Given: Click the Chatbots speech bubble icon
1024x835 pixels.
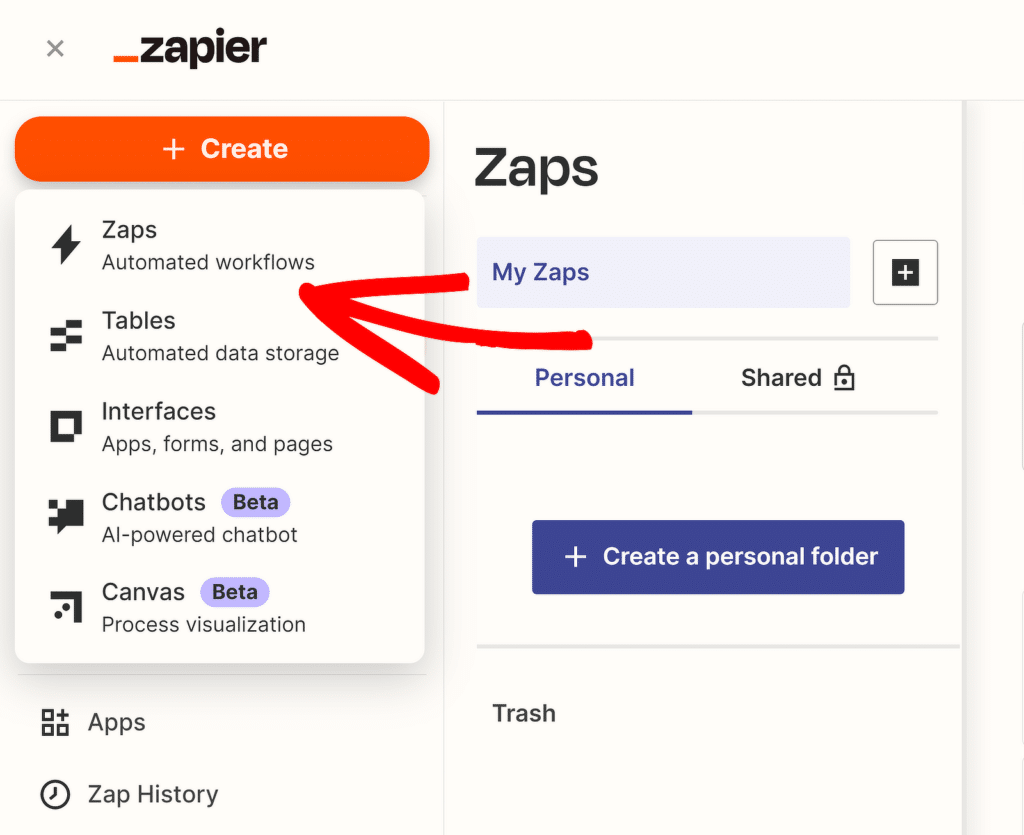Looking at the screenshot, I should pos(66,517).
